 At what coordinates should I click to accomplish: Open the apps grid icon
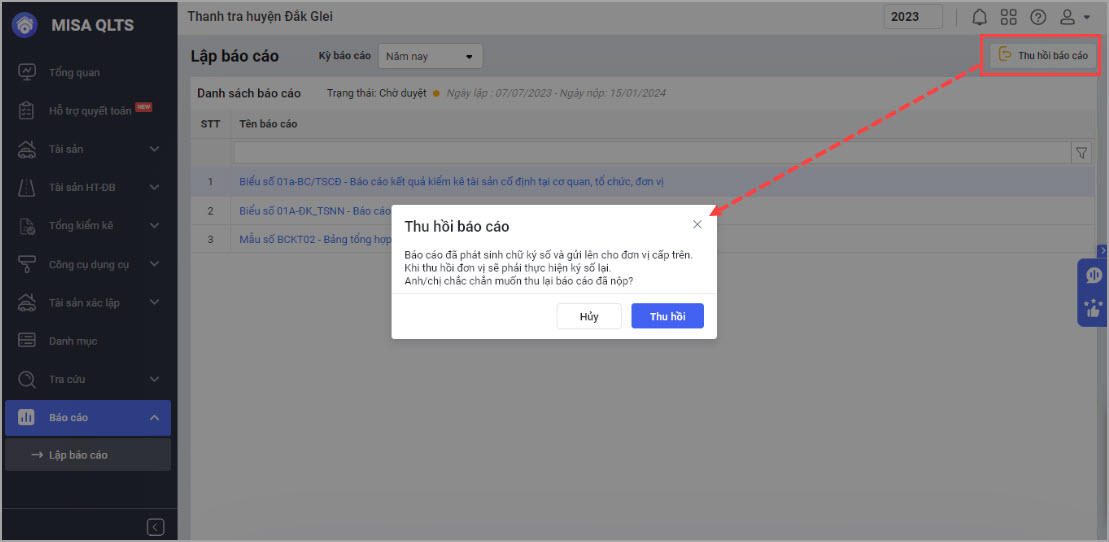[1009, 17]
